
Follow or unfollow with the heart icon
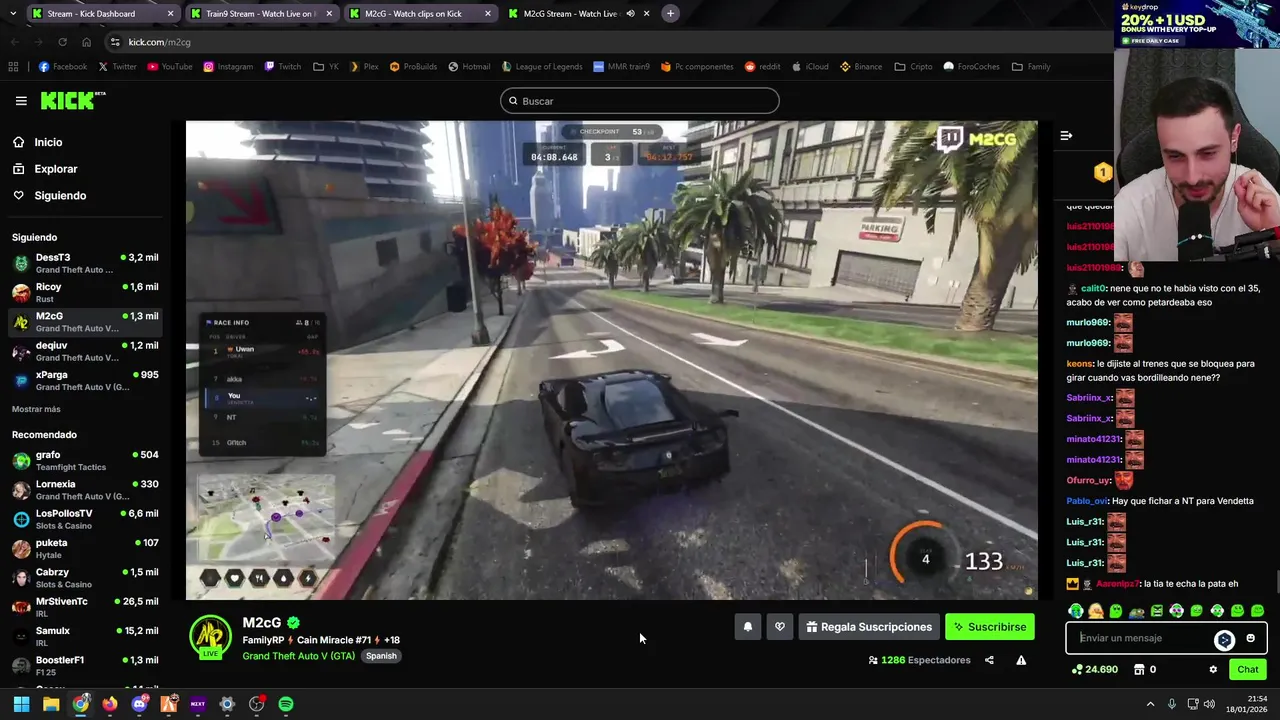(x=780, y=627)
